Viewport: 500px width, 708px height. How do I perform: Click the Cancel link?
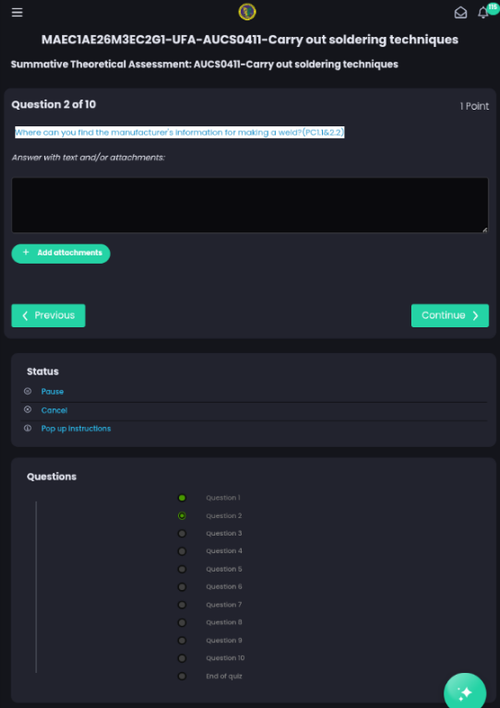tap(54, 410)
